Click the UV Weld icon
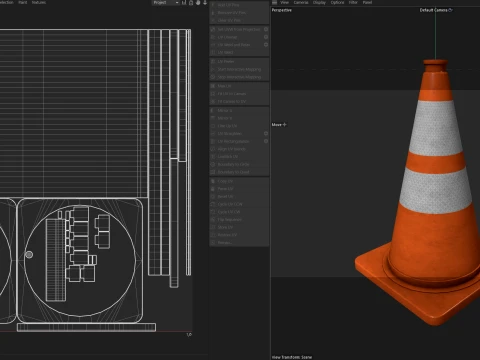 click(x=213, y=52)
